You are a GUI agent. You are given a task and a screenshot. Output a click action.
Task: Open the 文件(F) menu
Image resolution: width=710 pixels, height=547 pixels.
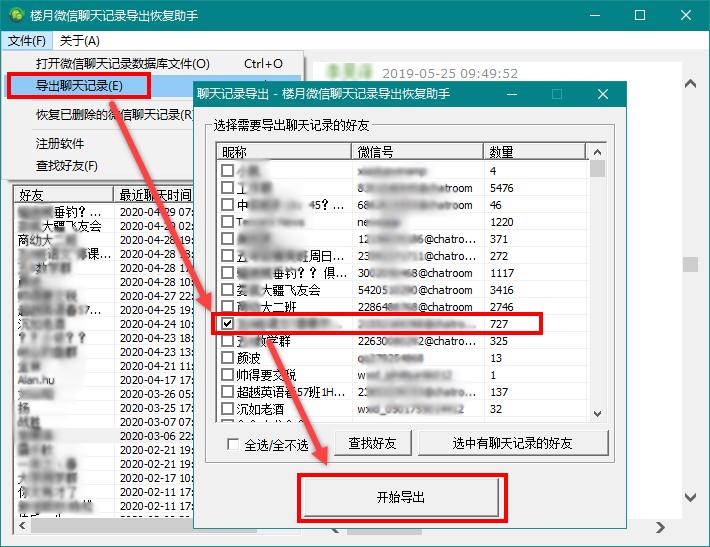pos(27,41)
